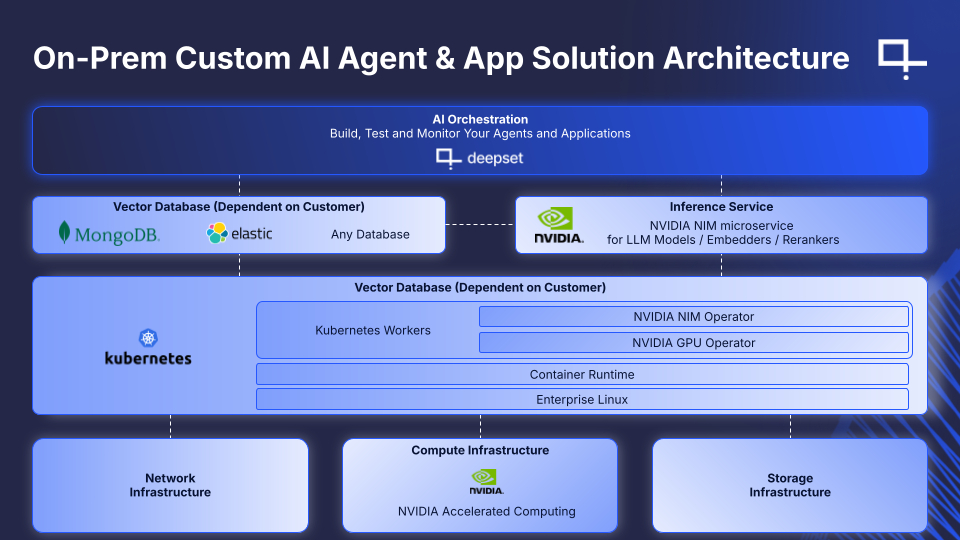The width and height of the screenshot is (960, 540).
Task: Click the slide title heading text
Action: 441,58
